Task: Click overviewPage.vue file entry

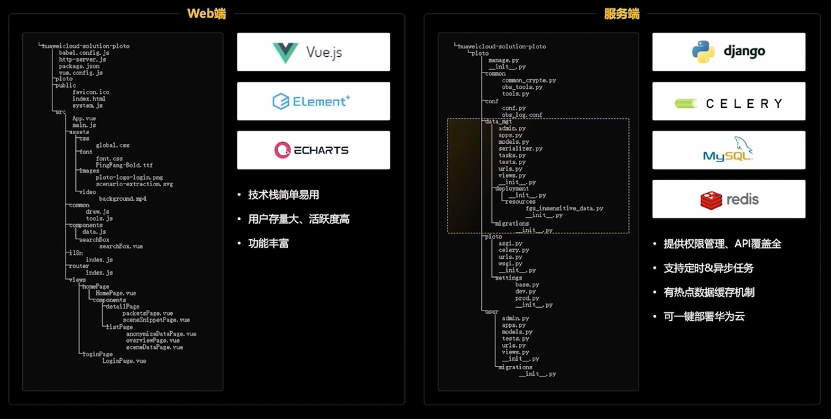Action: [x=153, y=340]
